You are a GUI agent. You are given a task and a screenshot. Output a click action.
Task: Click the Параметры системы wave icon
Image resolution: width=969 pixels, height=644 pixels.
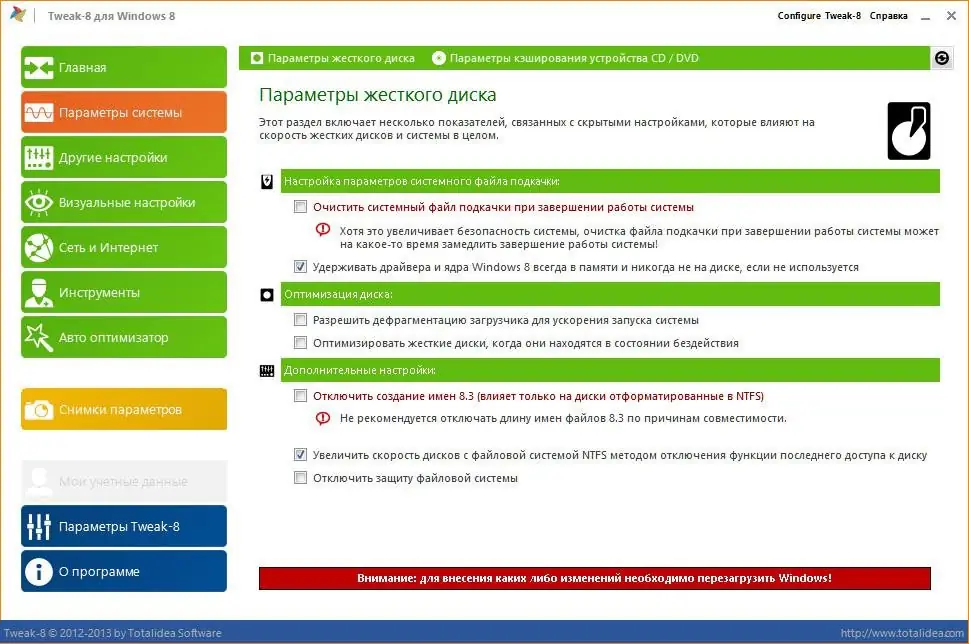[x=38, y=112]
